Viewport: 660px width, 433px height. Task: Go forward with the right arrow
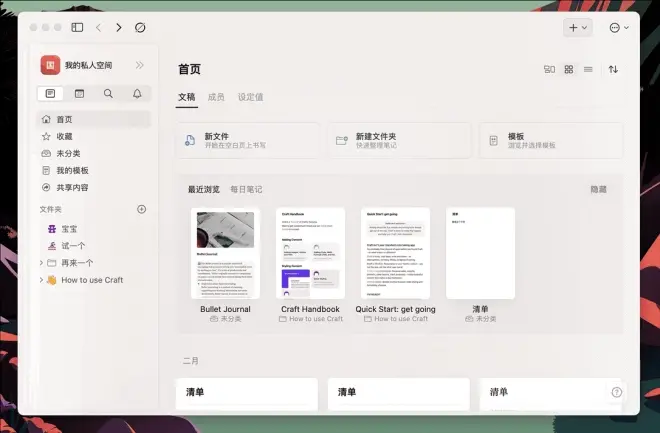119,27
